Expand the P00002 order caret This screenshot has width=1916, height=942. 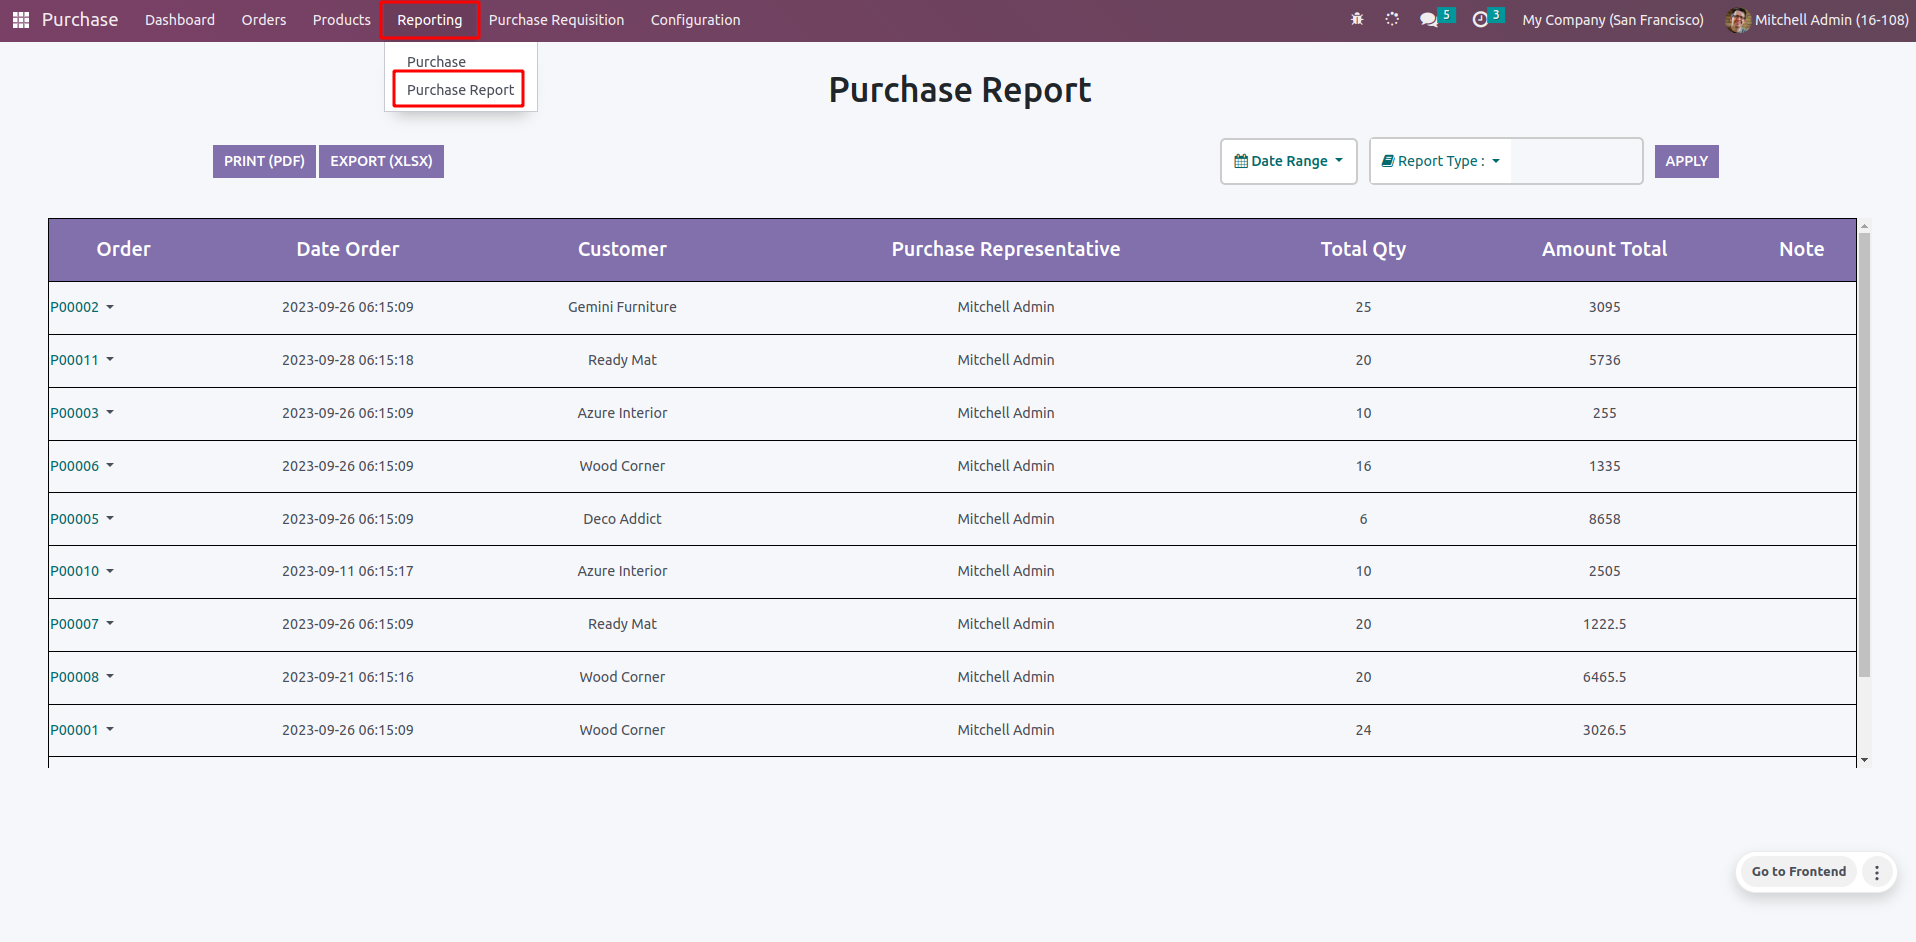point(110,307)
